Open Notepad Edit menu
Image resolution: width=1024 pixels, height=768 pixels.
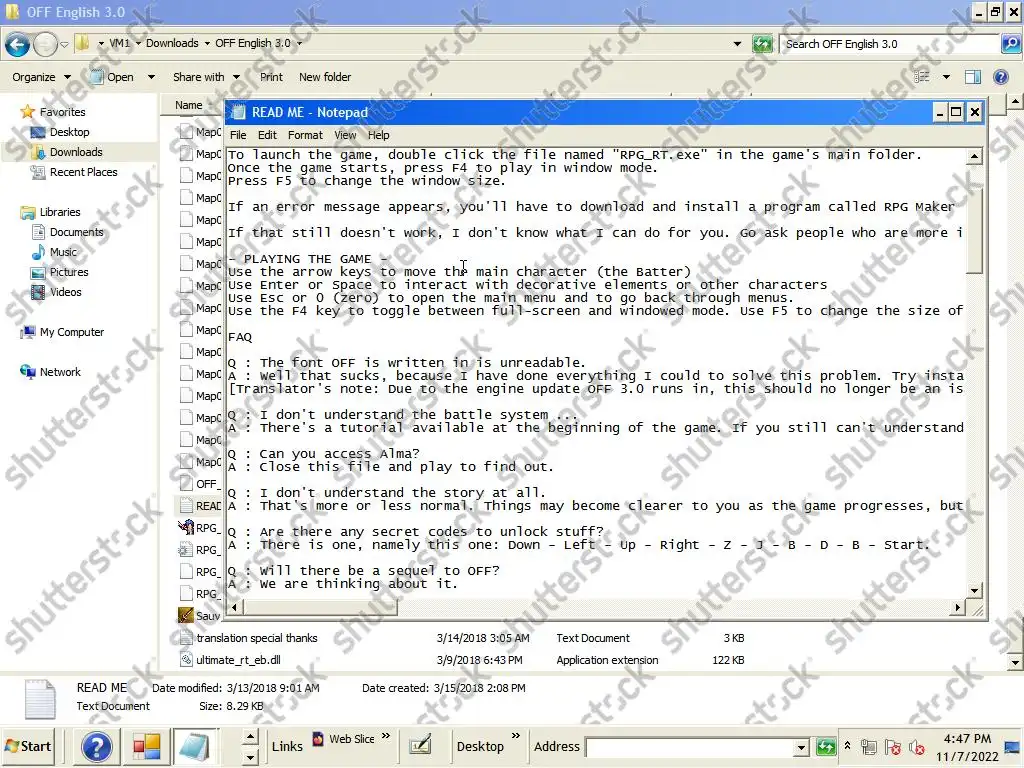point(267,135)
